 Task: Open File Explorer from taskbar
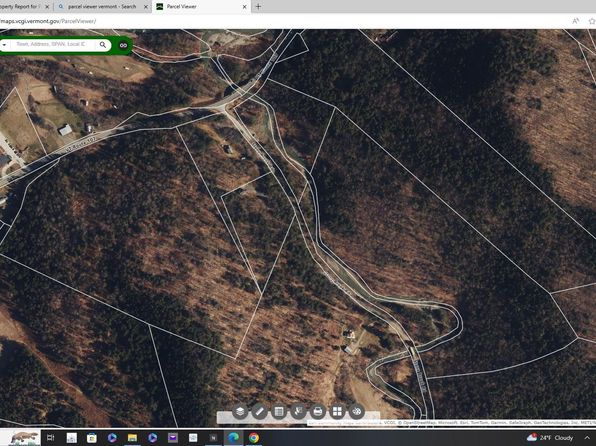click(x=132, y=438)
